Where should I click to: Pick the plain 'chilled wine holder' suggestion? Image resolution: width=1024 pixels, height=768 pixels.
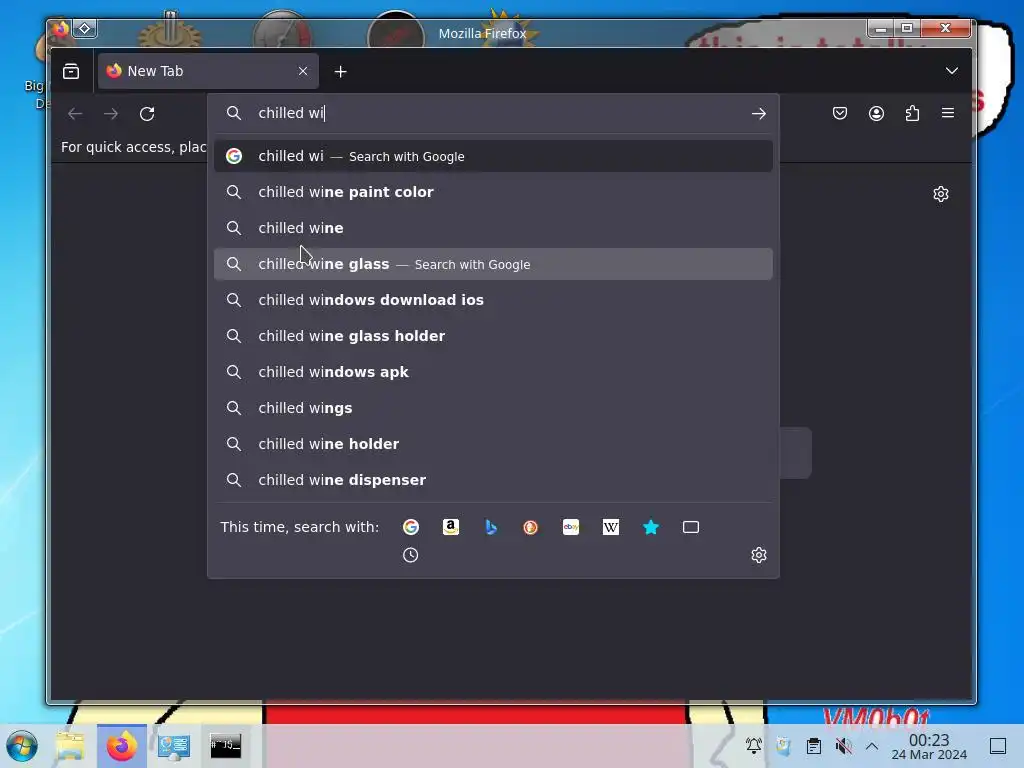coord(493,444)
